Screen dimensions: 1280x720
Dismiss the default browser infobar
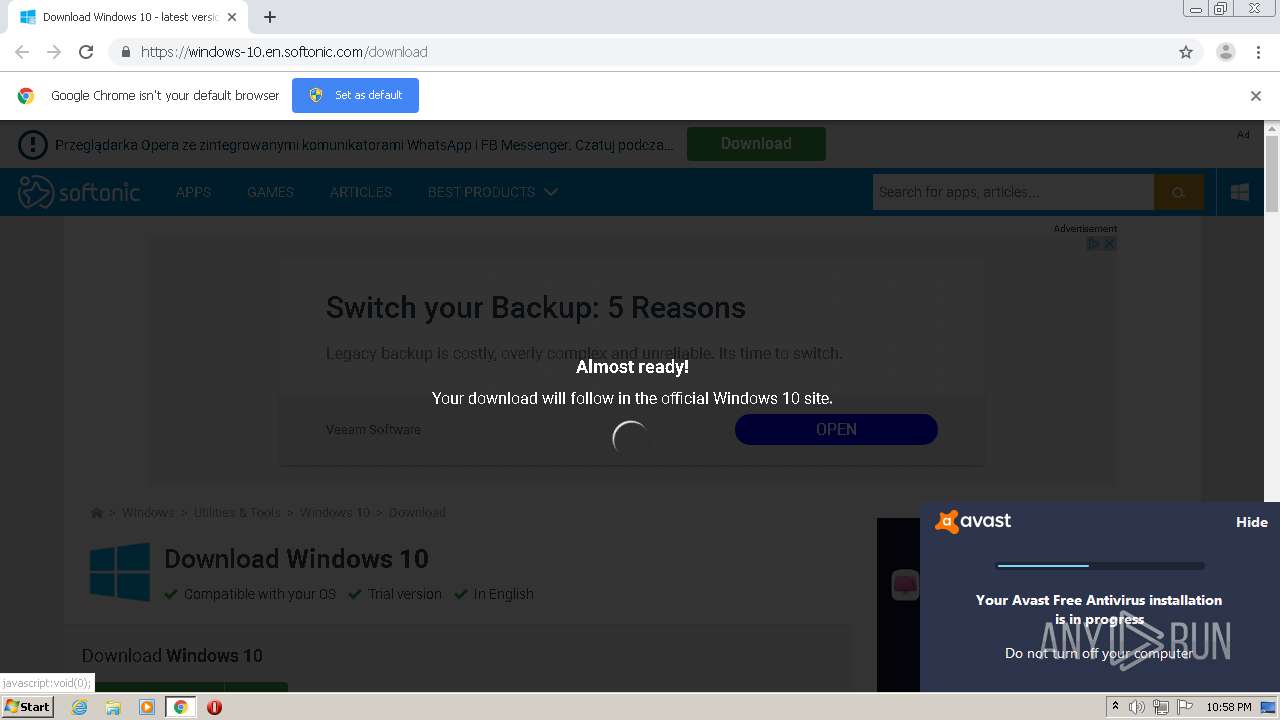point(1256,96)
